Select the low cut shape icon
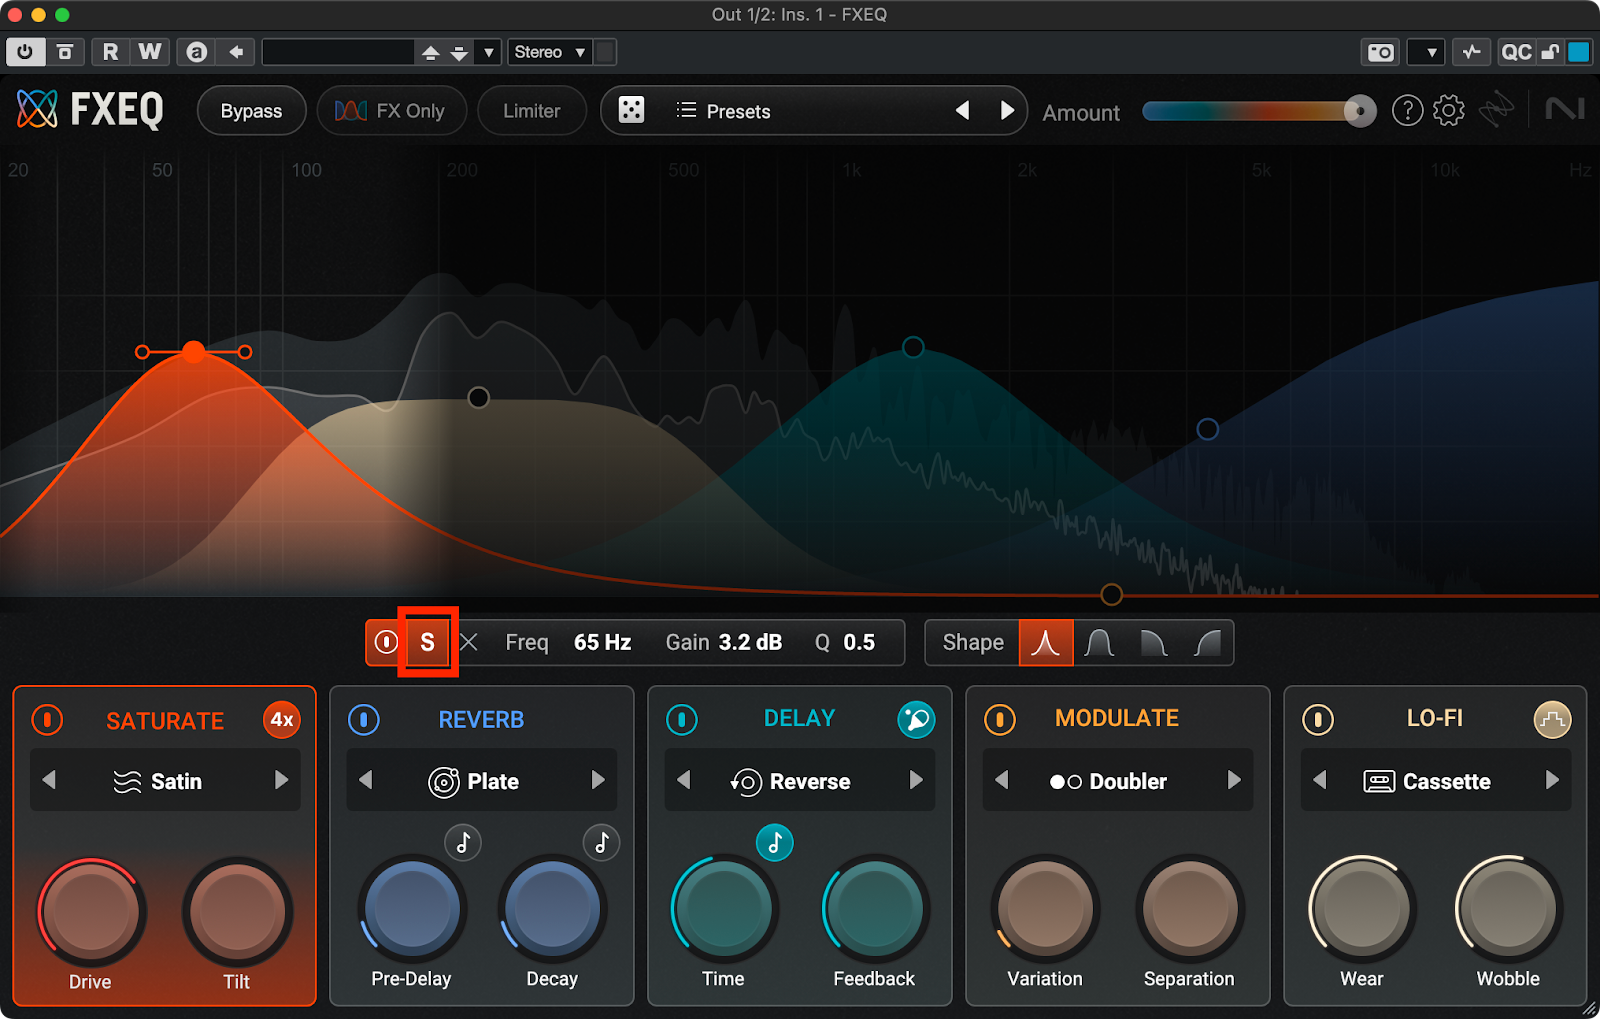The image size is (1600, 1019). (x=1207, y=642)
